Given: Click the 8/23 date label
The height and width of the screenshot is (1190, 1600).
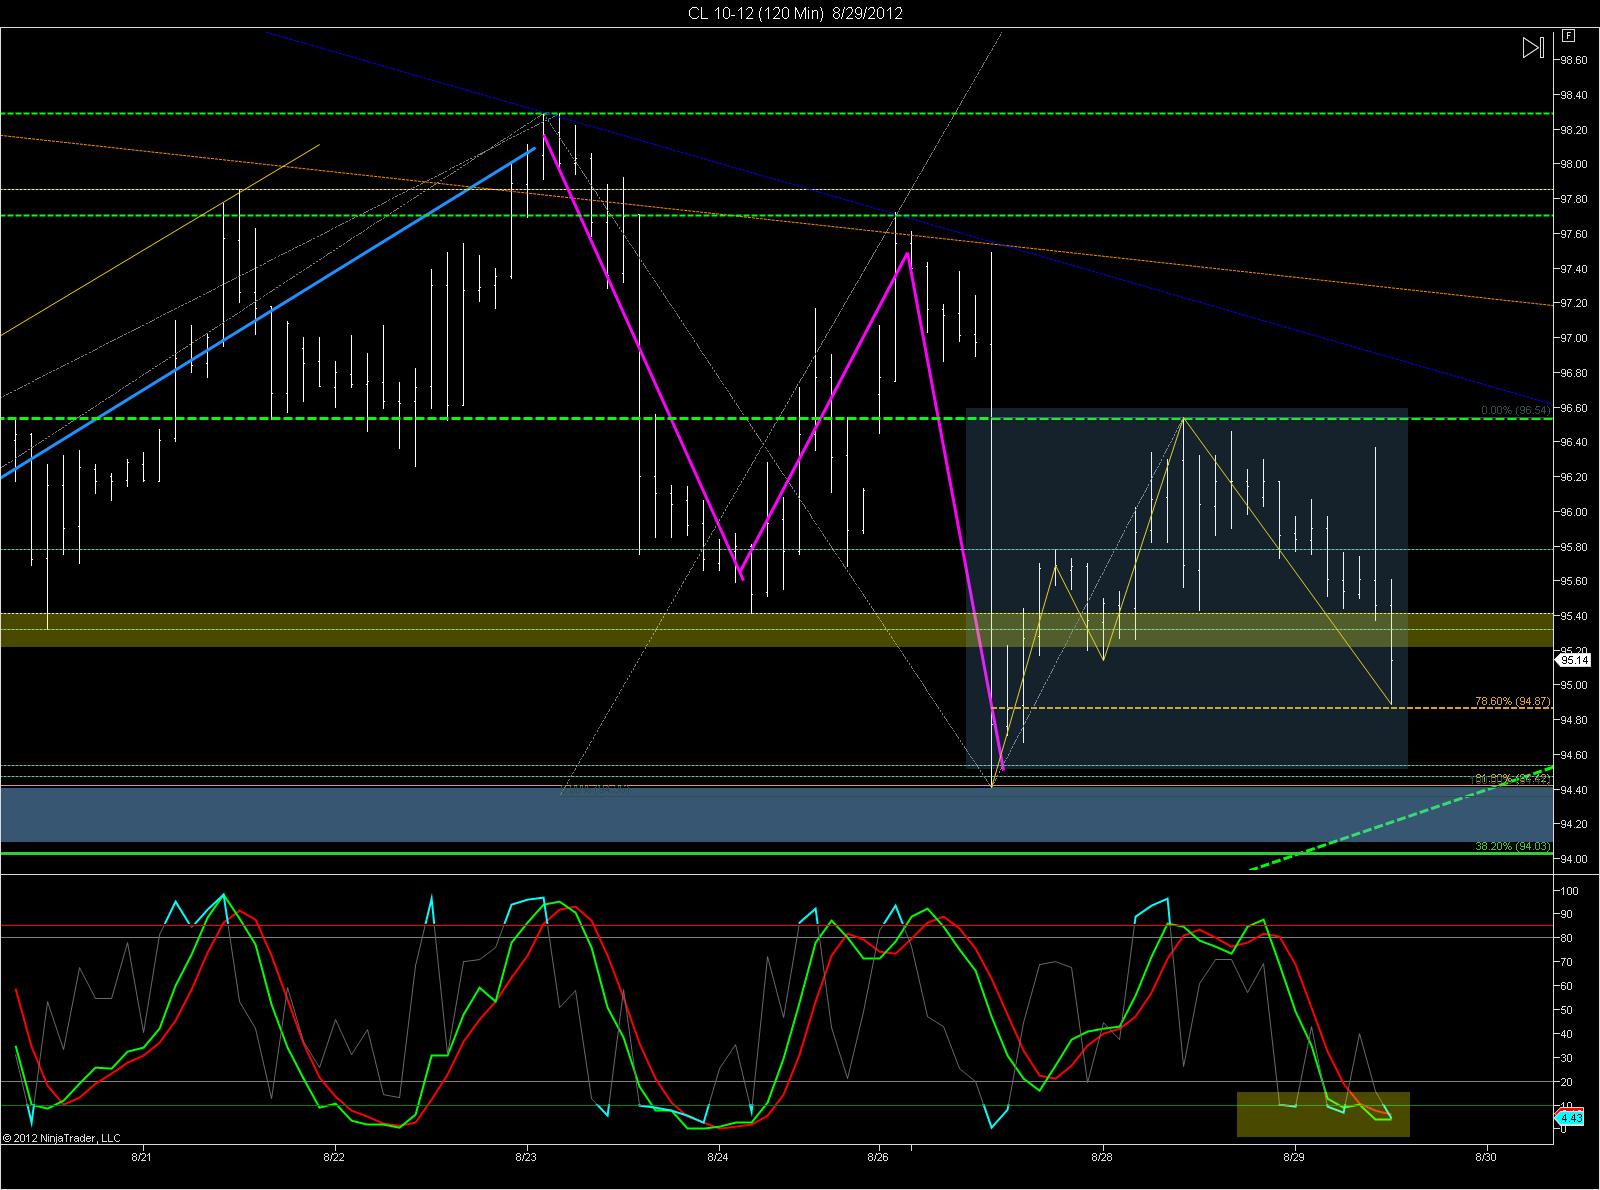Looking at the screenshot, I should (526, 1156).
